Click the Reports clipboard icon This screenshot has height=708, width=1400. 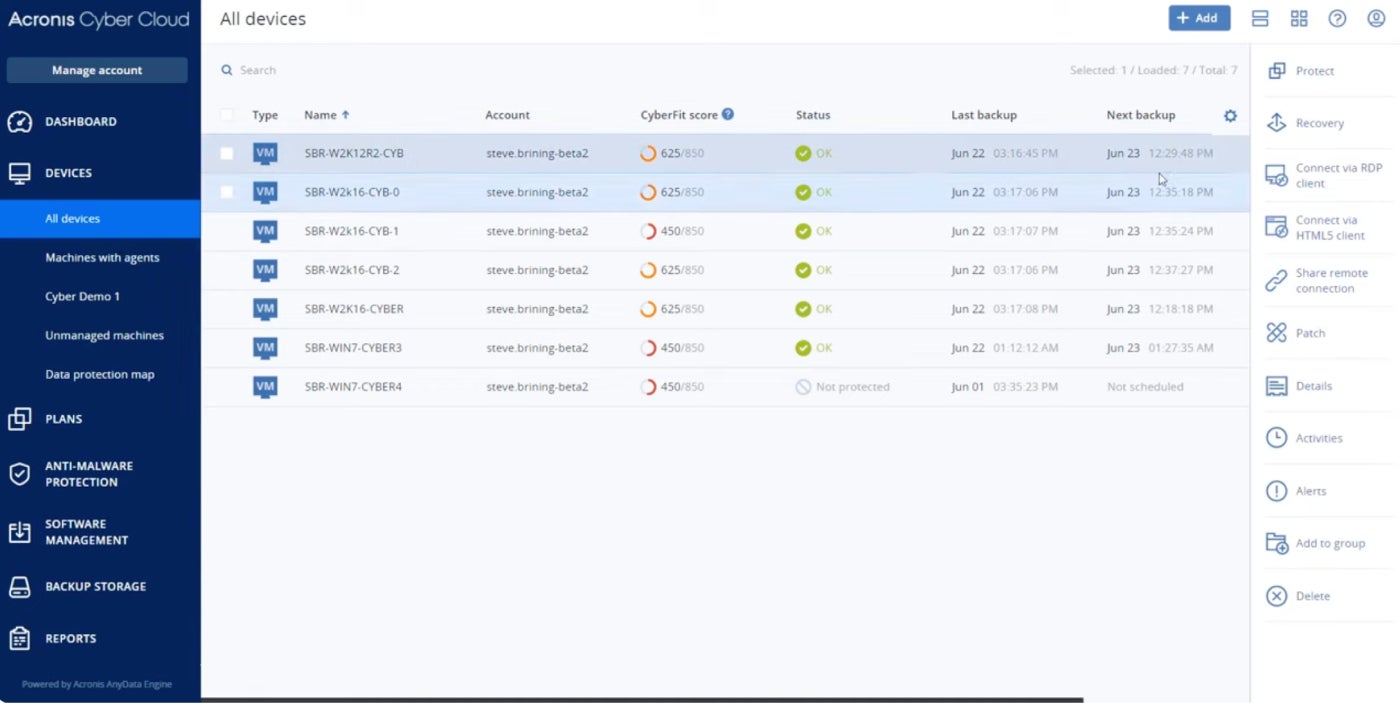point(20,638)
